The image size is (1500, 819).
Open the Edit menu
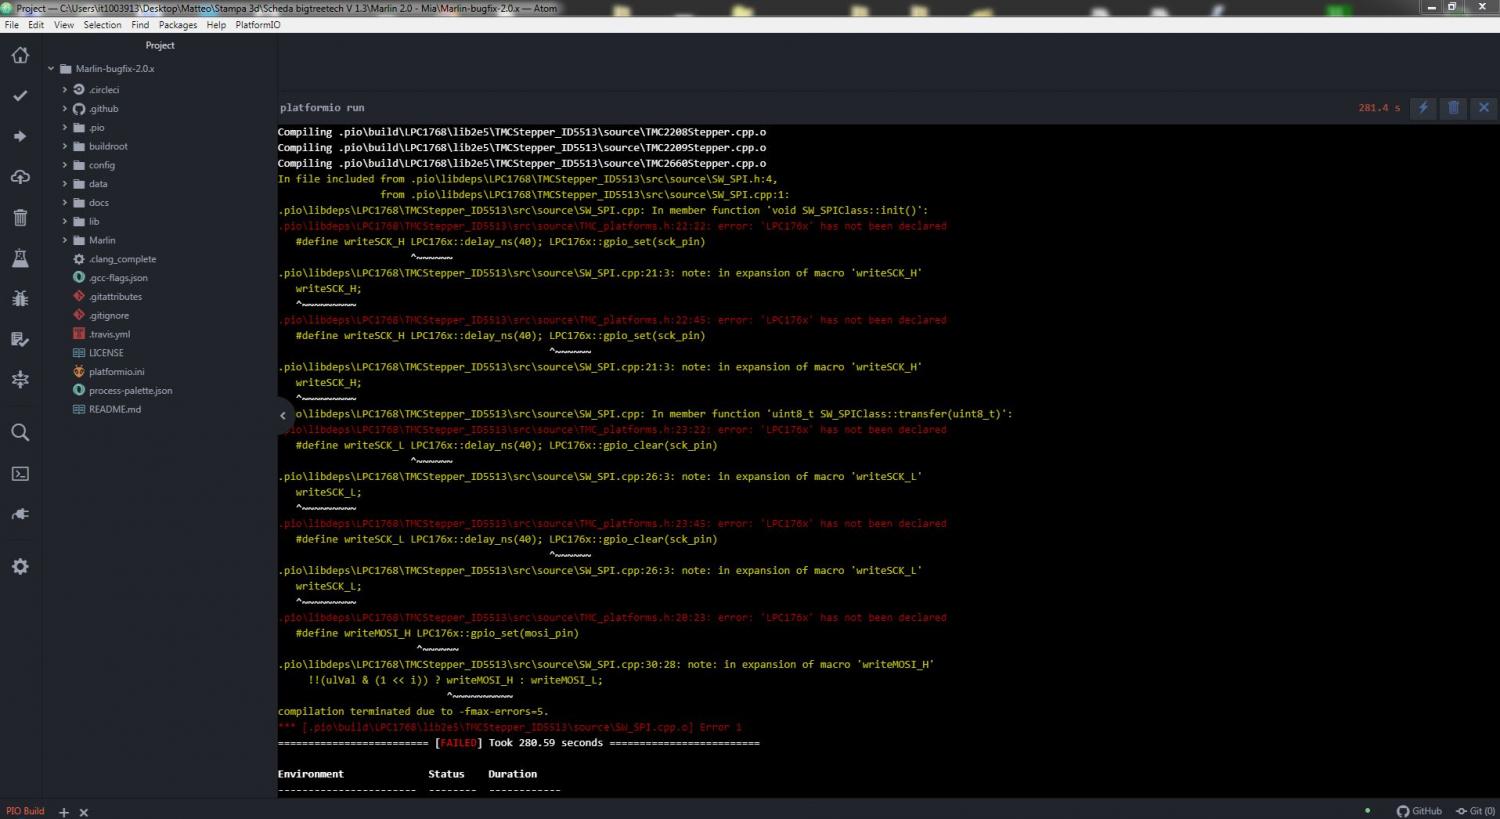pos(36,25)
